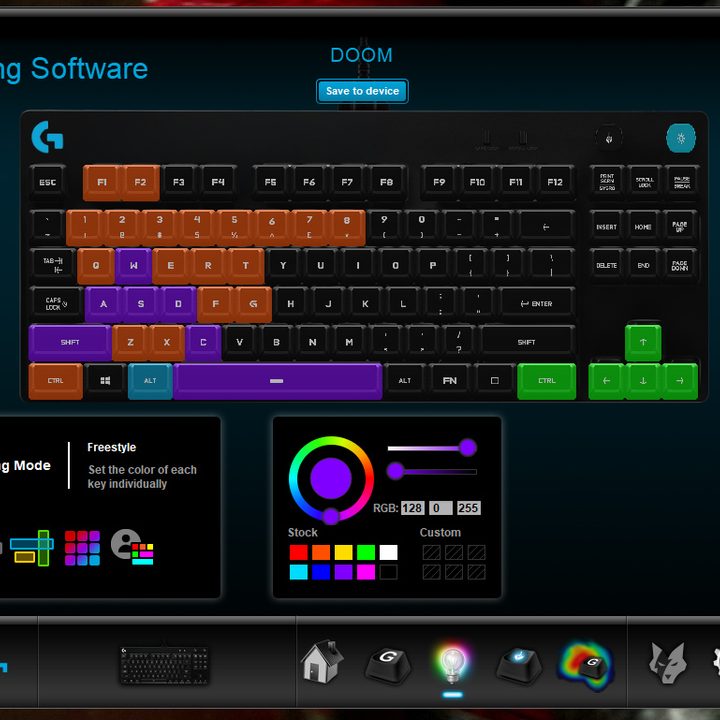Click the Save to device button
The width and height of the screenshot is (720, 720).
(362, 91)
